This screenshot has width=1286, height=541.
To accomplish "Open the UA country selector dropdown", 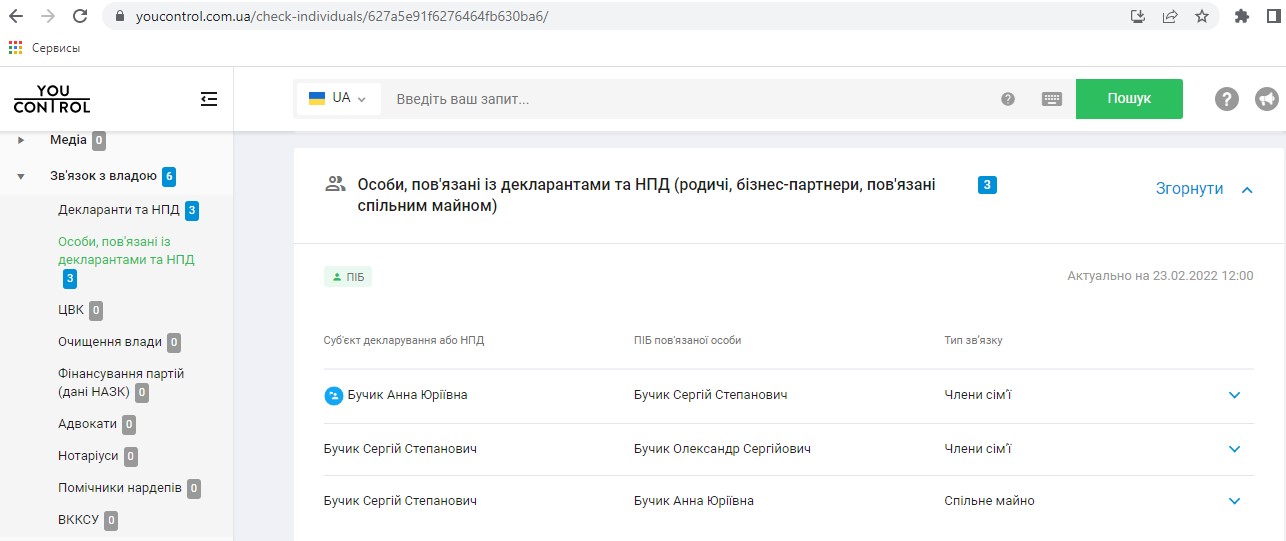I will (338, 99).
